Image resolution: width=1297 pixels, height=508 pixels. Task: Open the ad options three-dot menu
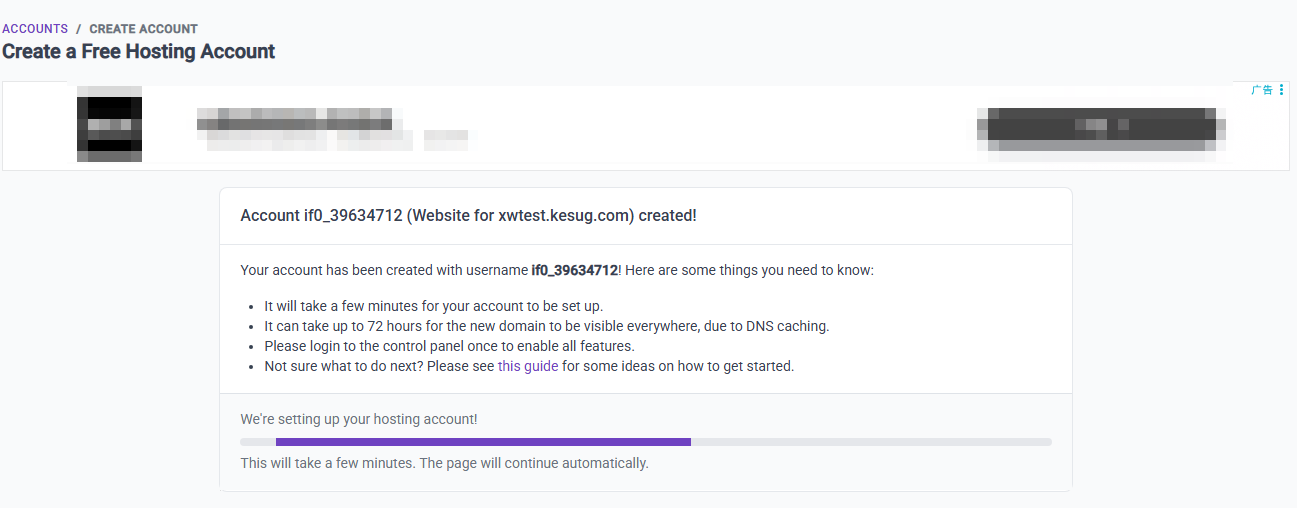1282,90
